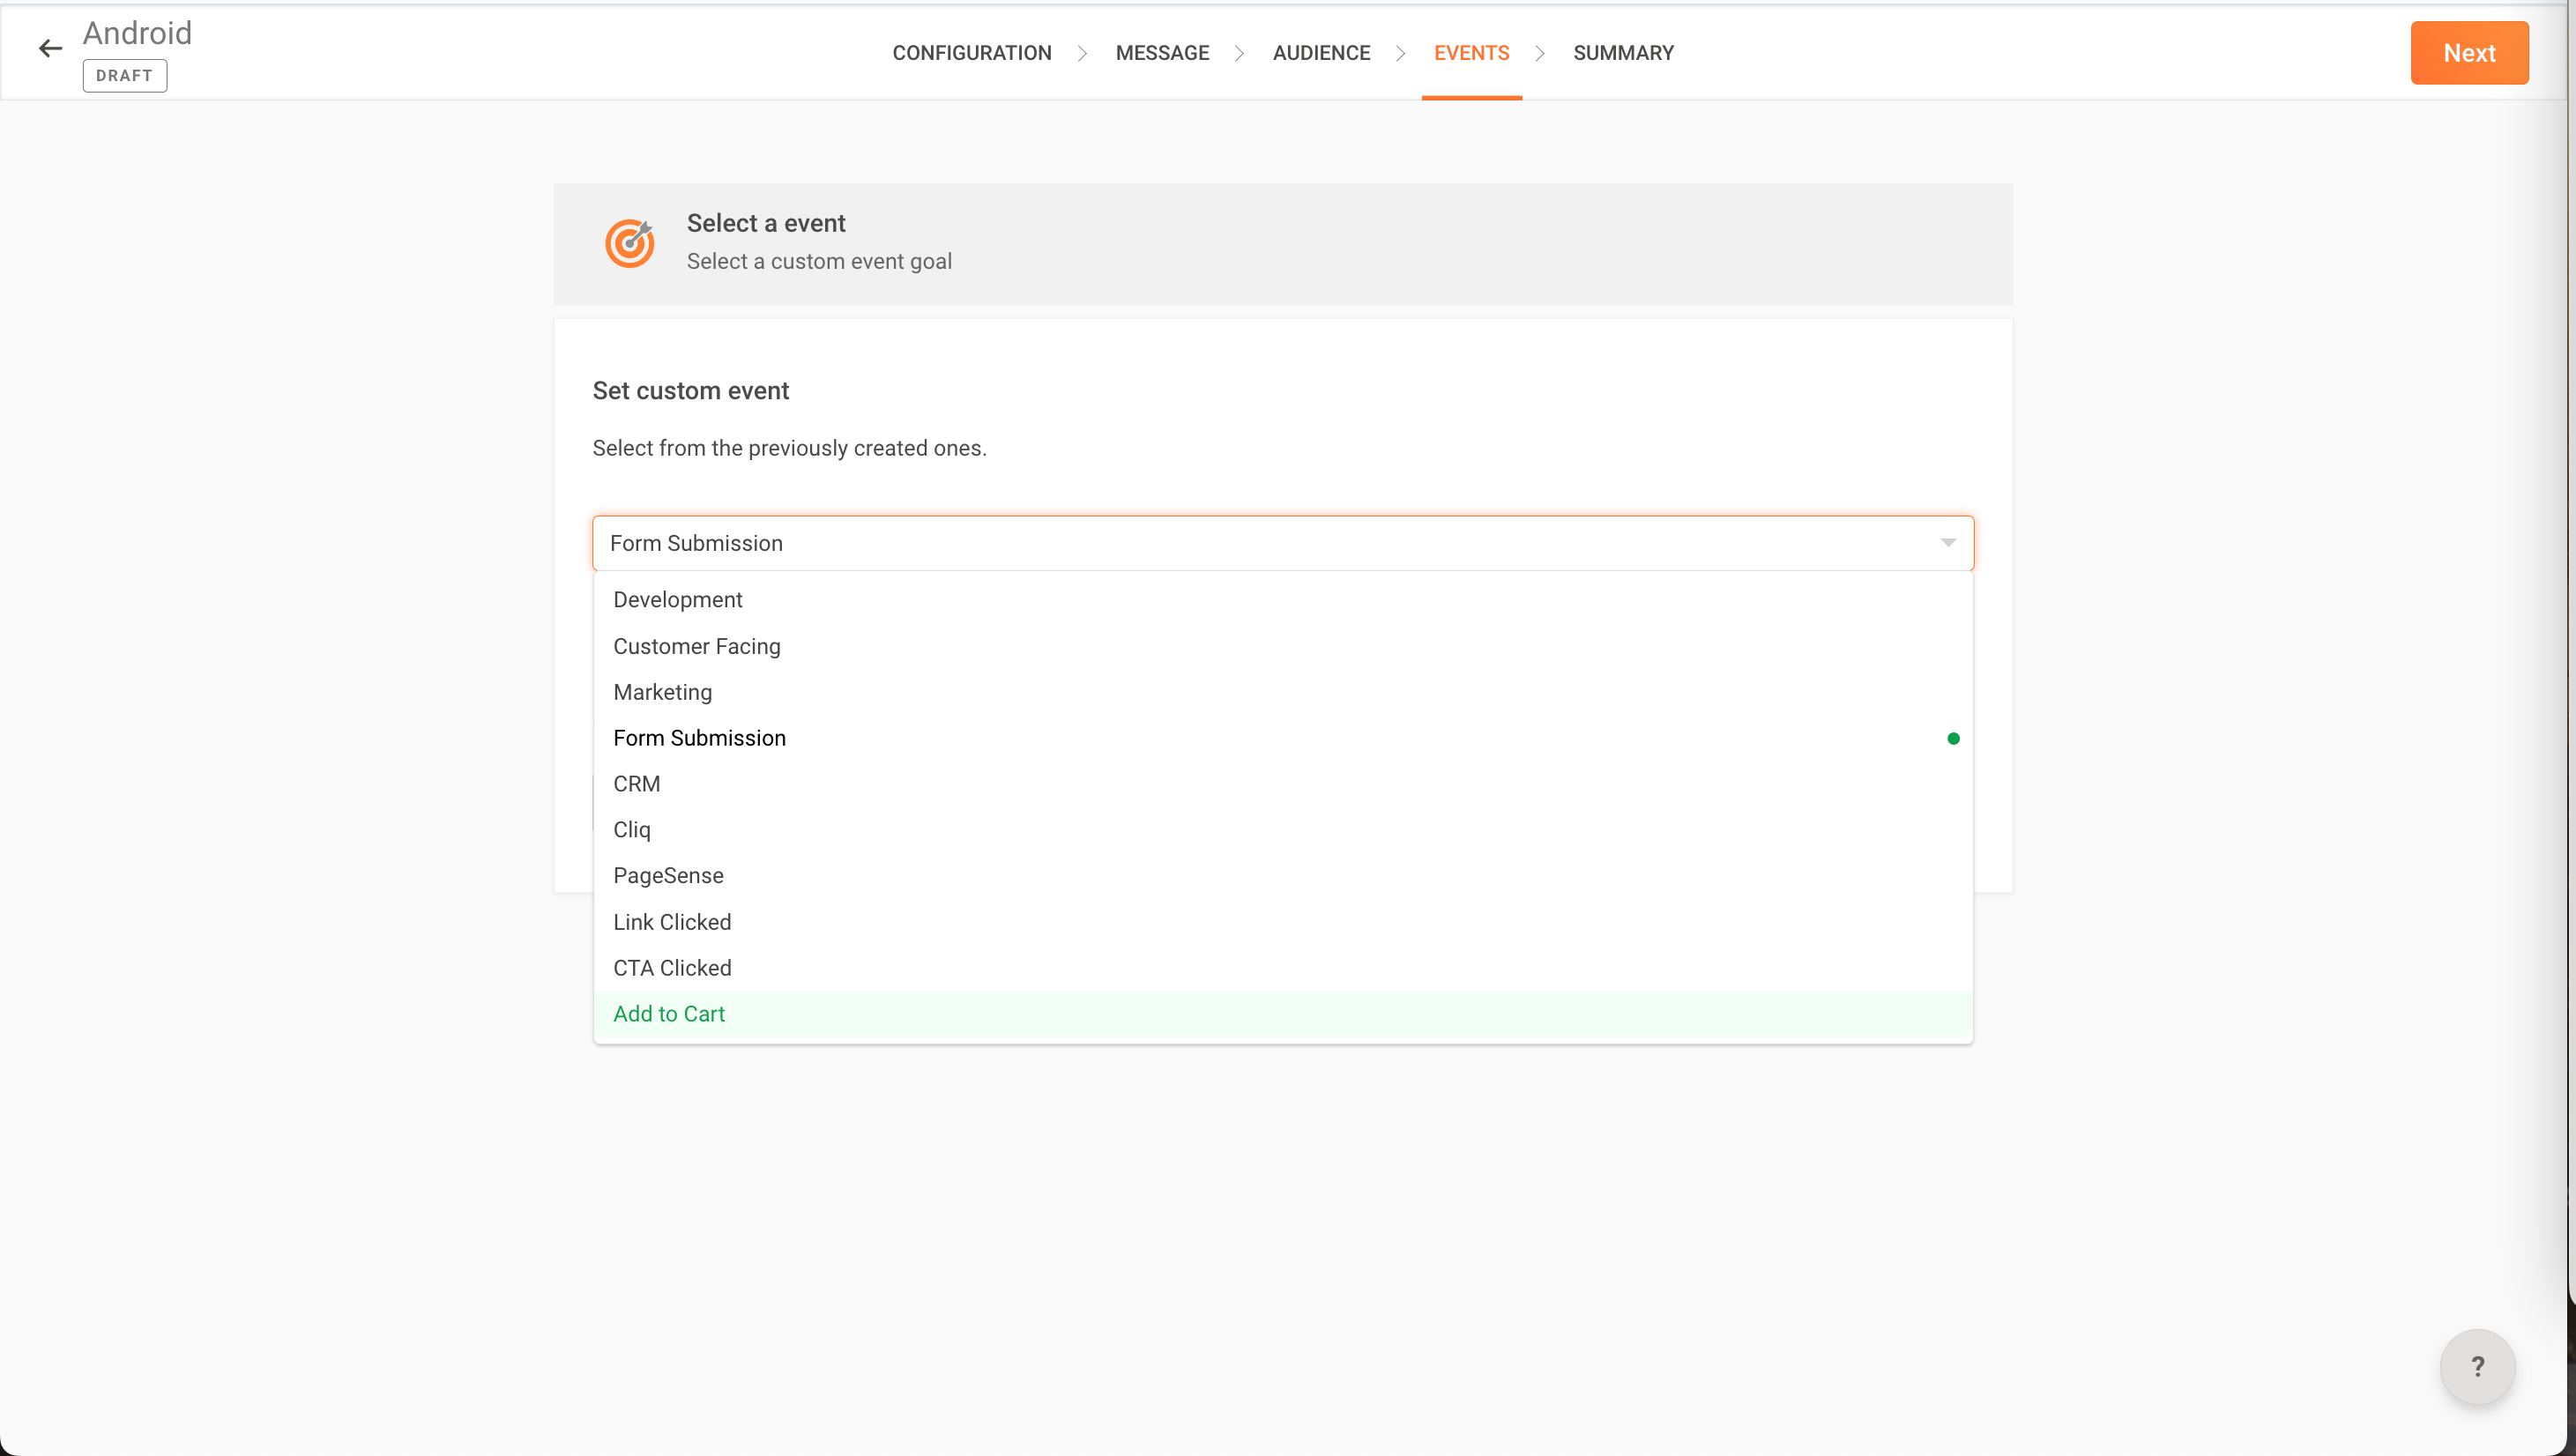Screen dimensions: 2576x1456
Task: Pick Marketing in the dropdown list
Action: pyautogui.click(x=662, y=692)
